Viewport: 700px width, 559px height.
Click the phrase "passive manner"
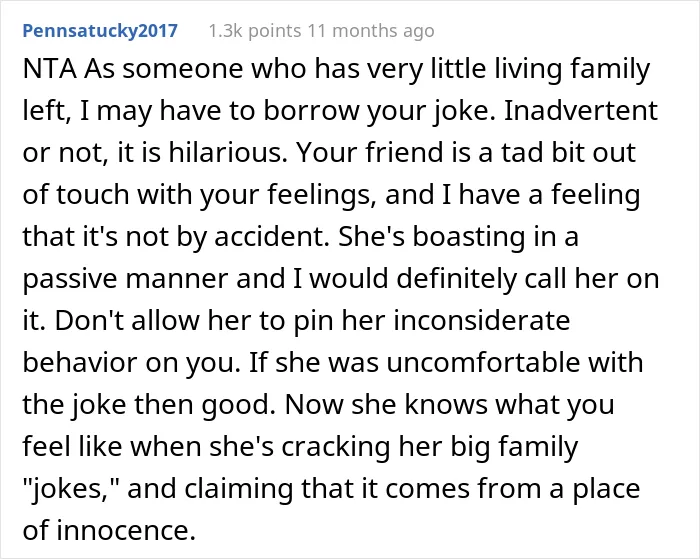pyautogui.click(x=126, y=280)
